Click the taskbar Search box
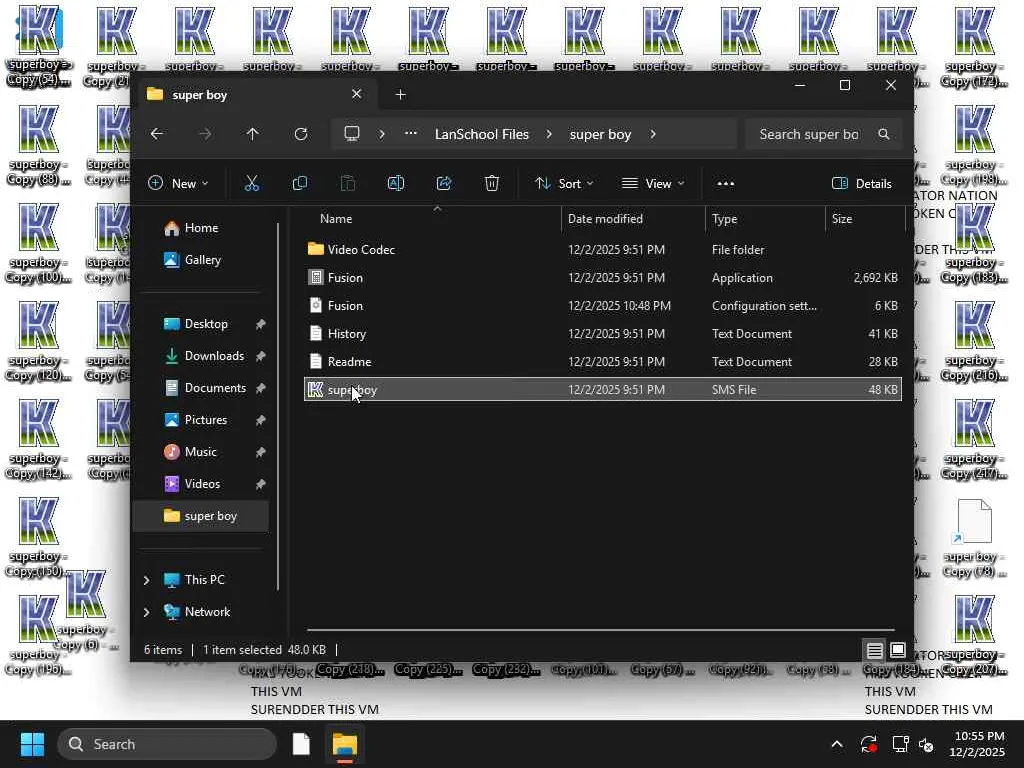 [167, 744]
